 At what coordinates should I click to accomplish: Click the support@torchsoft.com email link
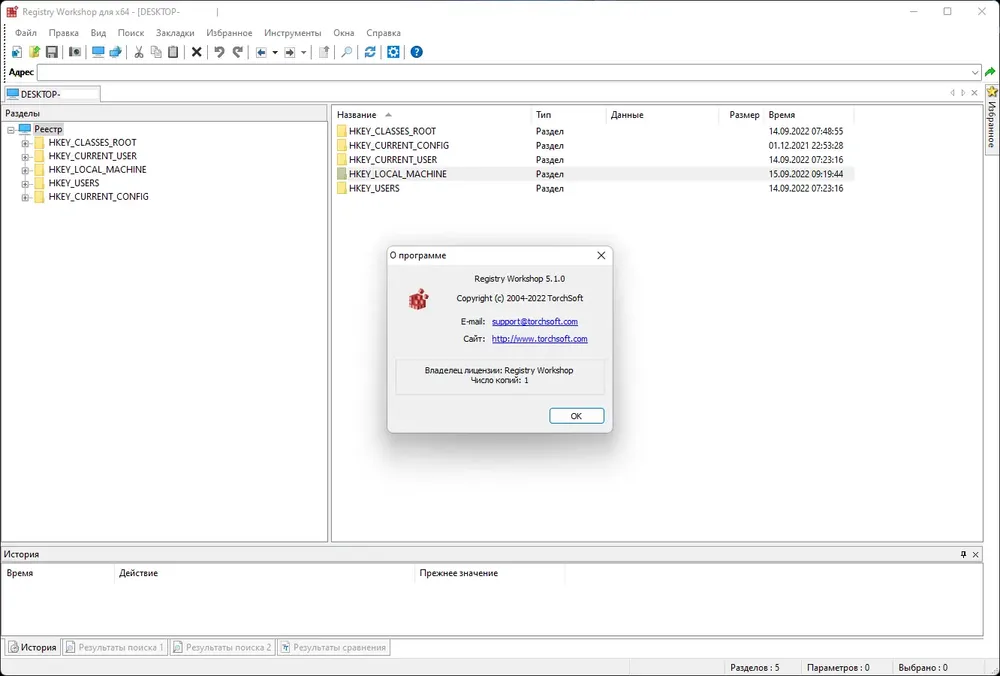(x=534, y=321)
